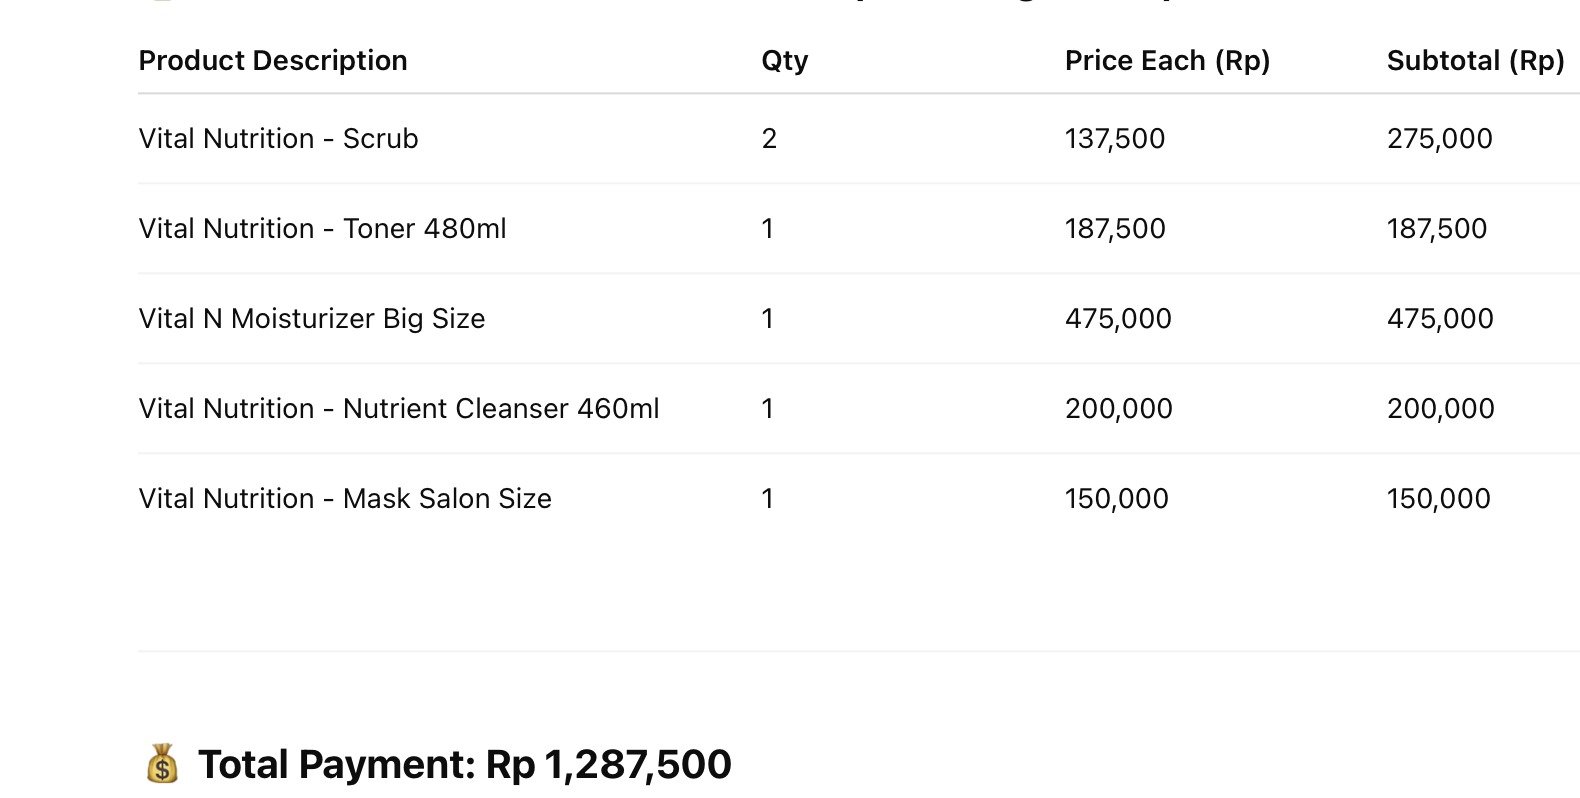Select Vital Nutrition - Toner 480ml text
Viewport: 1580px width, 798px height.
tap(322, 229)
